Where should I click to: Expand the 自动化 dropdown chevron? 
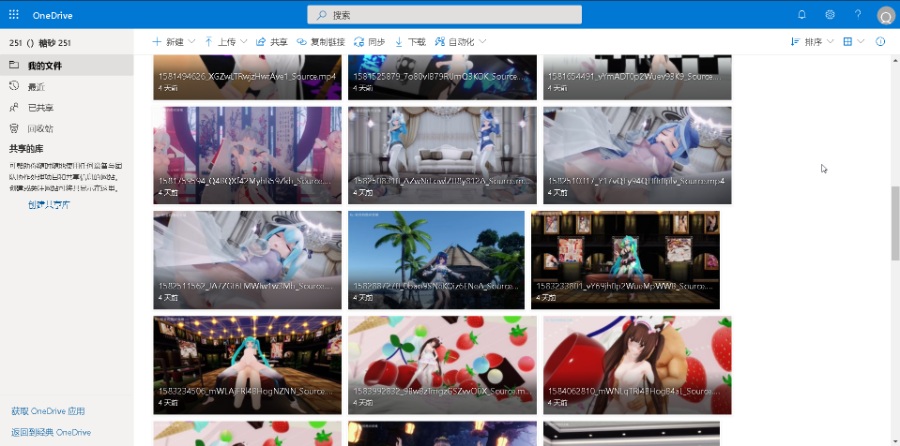pos(482,42)
